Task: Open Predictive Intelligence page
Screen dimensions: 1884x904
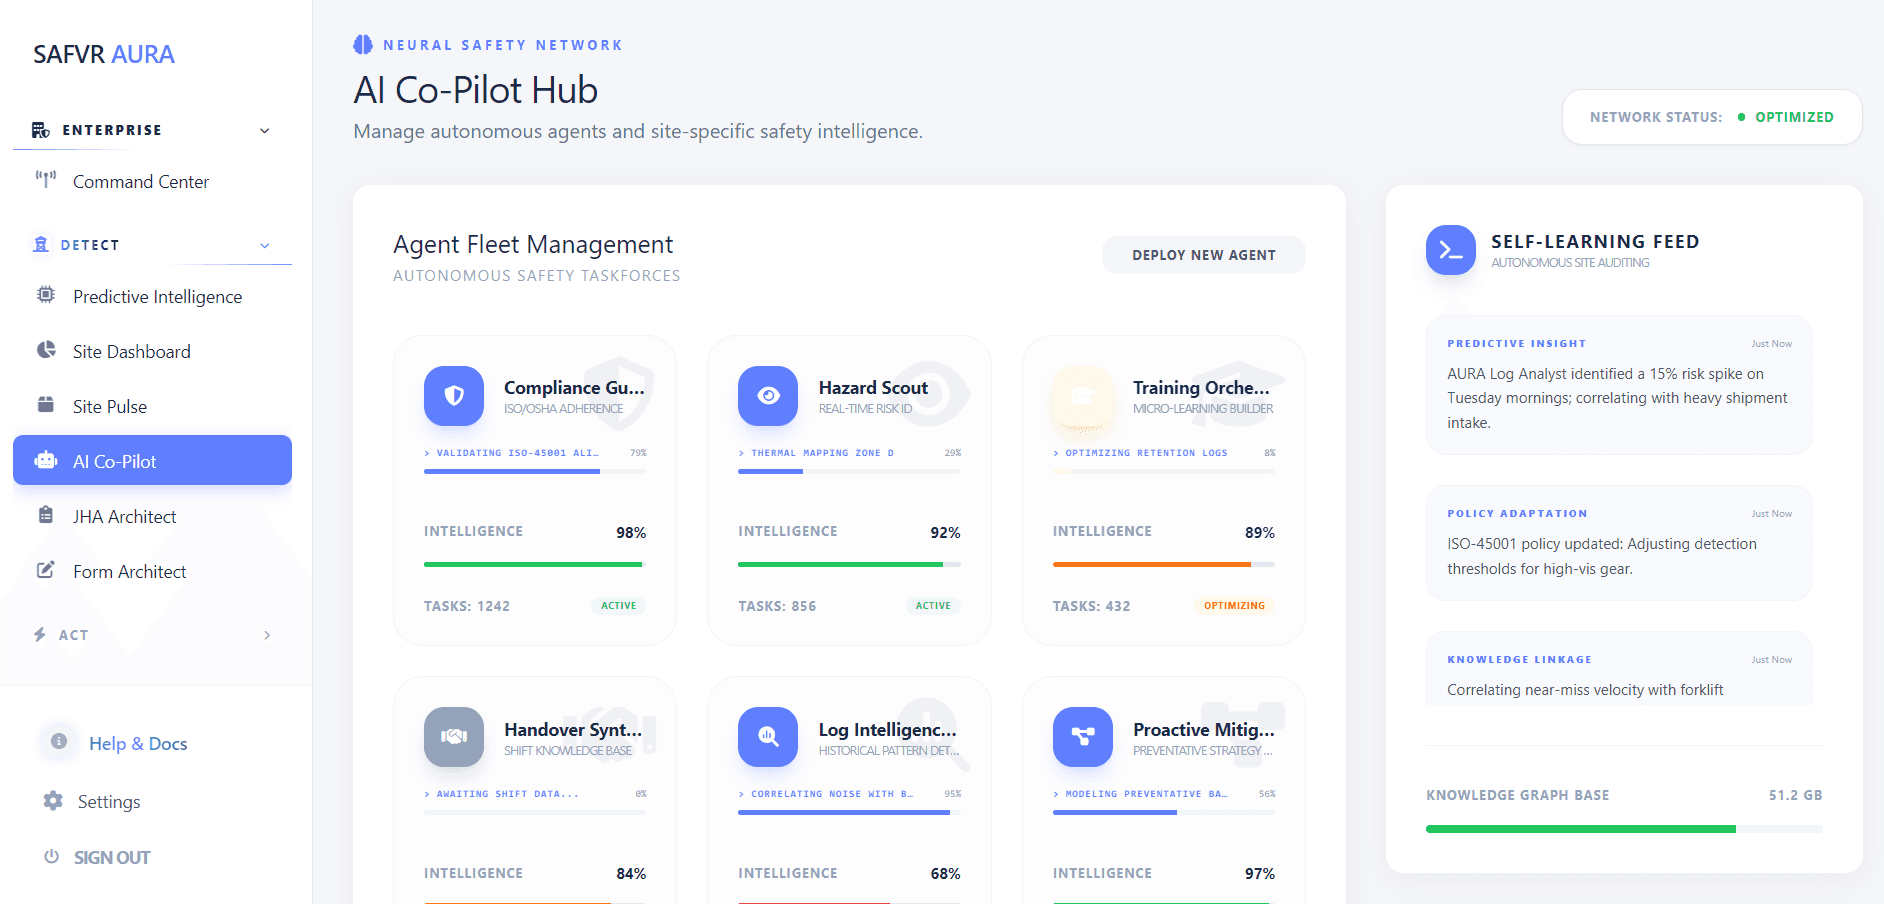Action: [152, 296]
